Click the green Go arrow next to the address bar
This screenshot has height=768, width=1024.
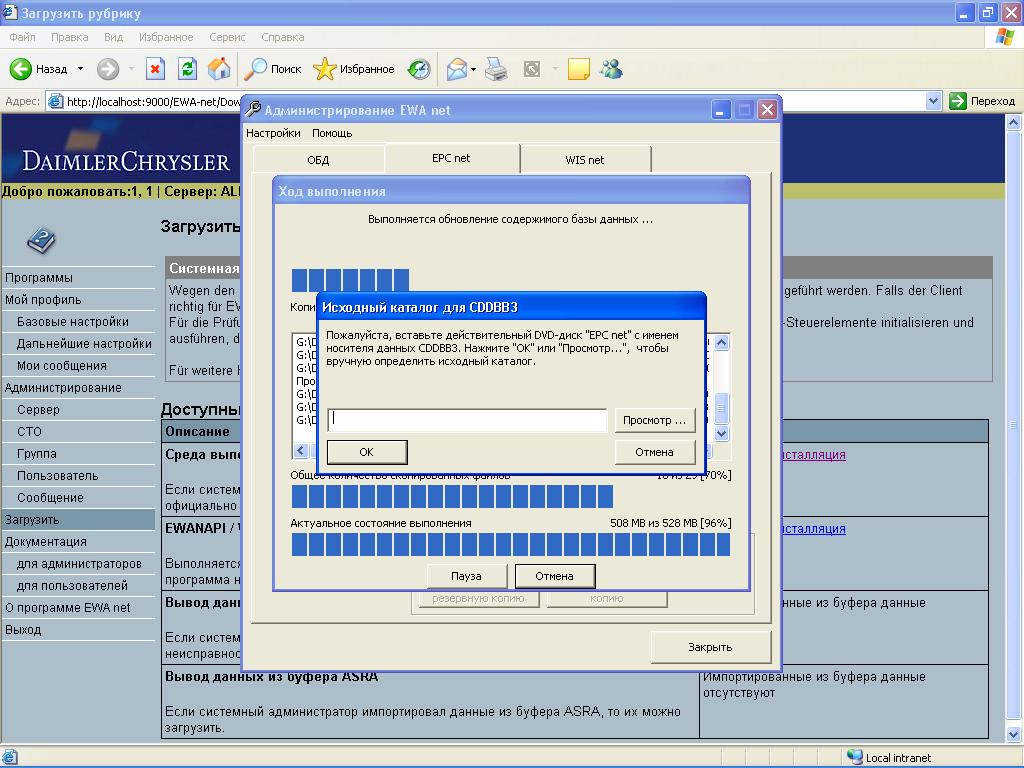[x=957, y=101]
